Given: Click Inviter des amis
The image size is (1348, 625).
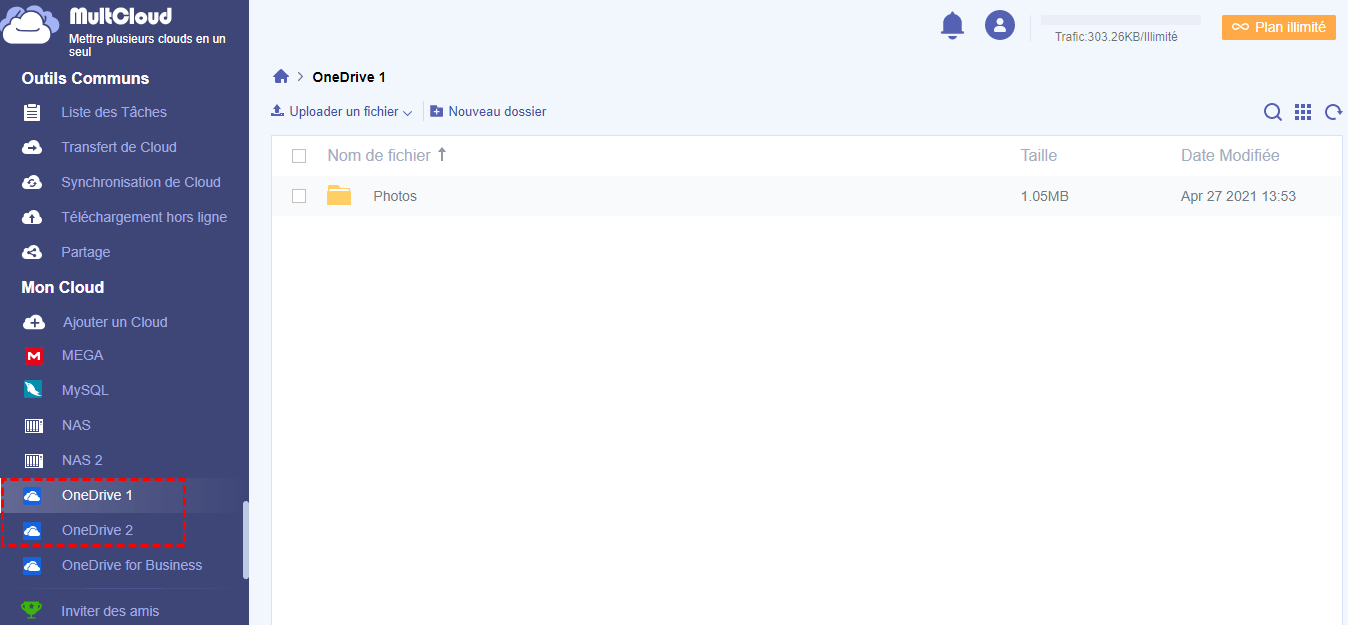Looking at the screenshot, I should (110, 611).
